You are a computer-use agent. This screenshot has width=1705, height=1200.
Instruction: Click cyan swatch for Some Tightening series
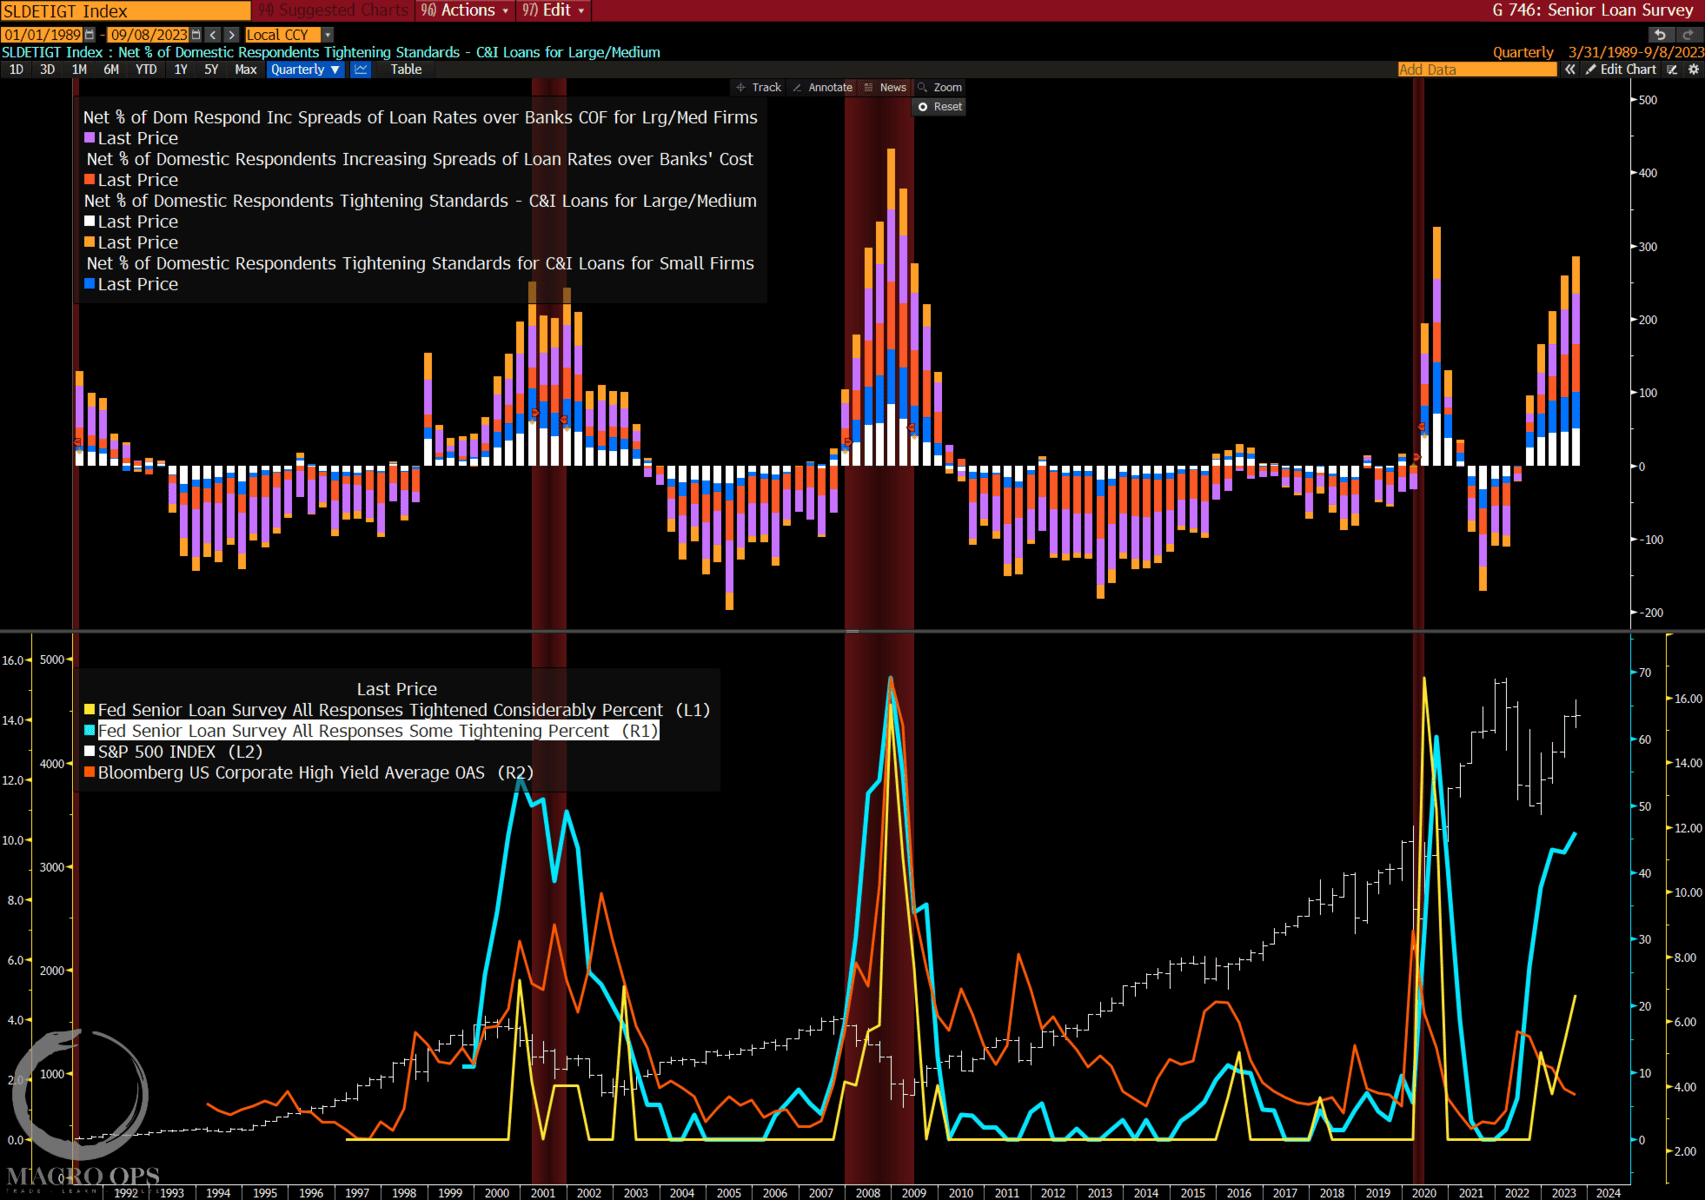(x=90, y=731)
